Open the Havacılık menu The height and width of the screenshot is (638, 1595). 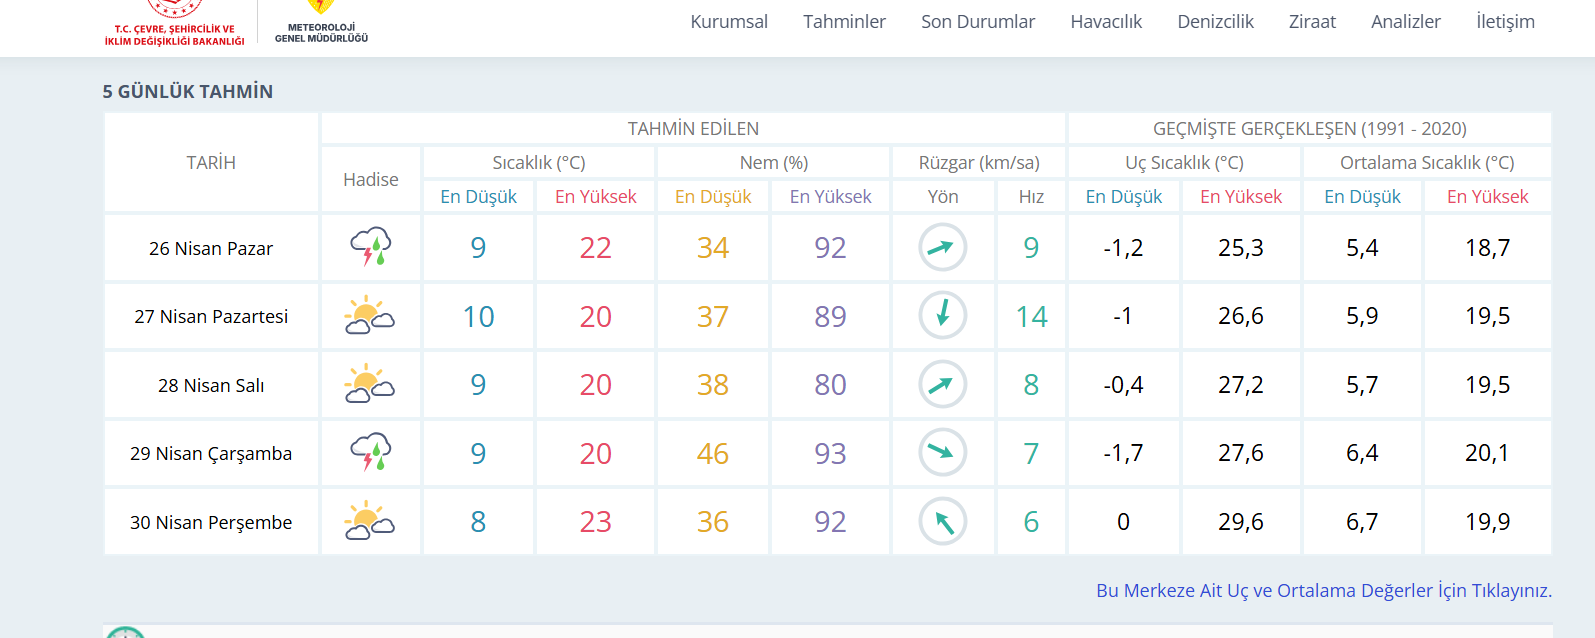point(1106,22)
